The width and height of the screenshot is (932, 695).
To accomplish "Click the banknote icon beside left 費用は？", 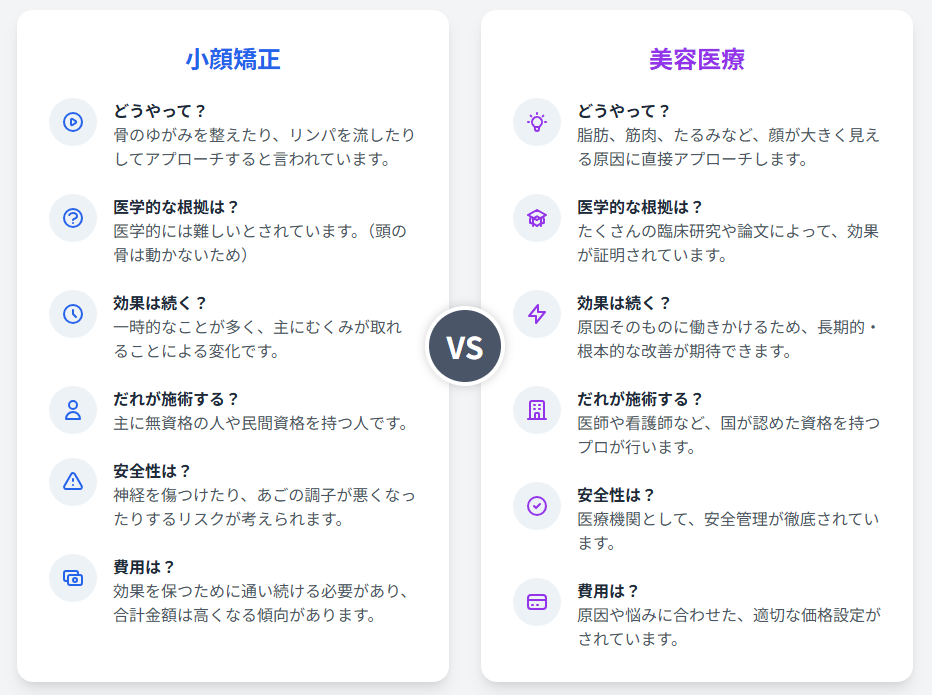I will 73,577.
